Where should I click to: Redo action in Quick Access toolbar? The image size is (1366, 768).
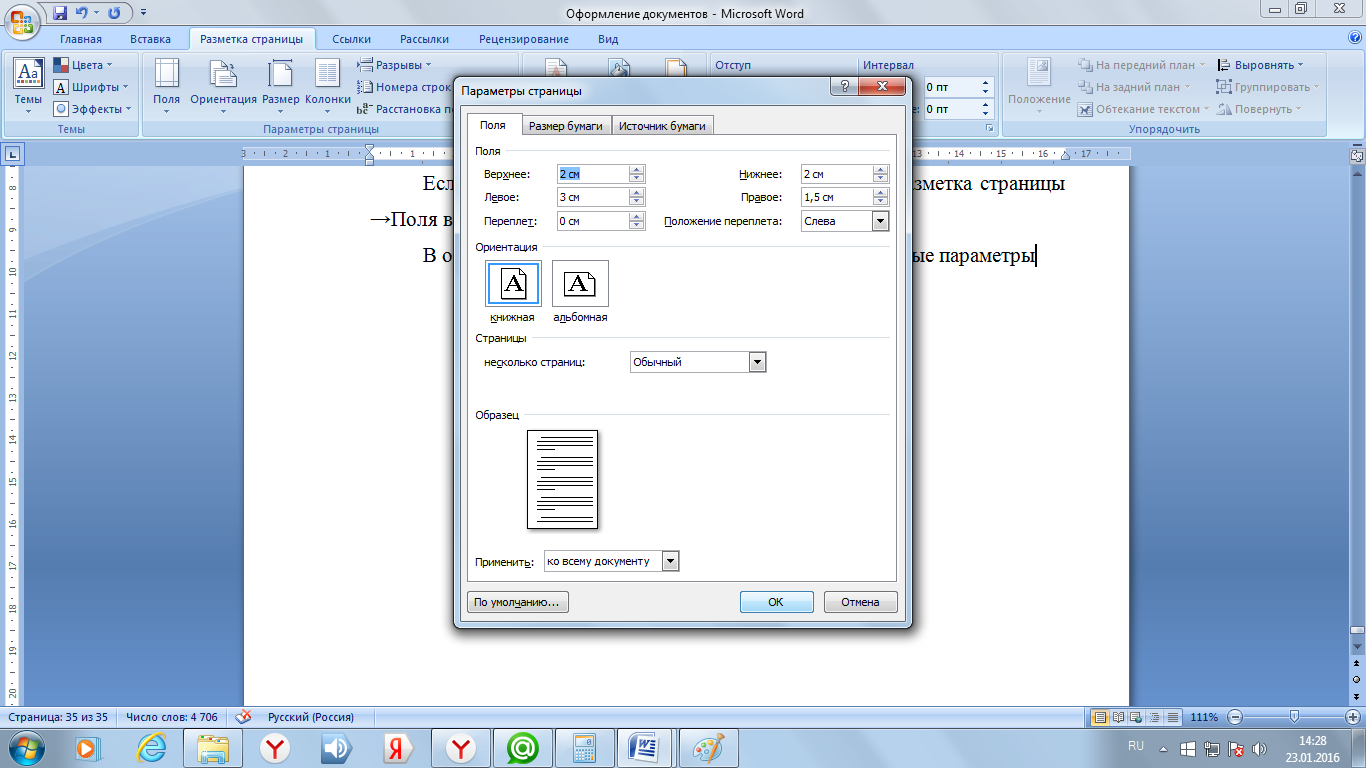coord(114,13)
